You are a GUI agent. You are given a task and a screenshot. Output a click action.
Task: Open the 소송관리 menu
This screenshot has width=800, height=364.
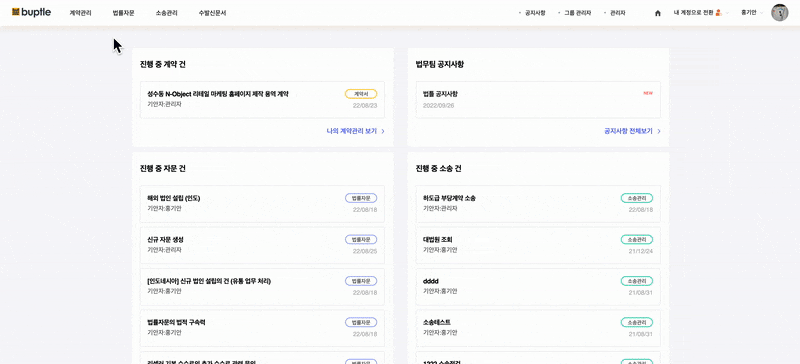pos(166,13)
